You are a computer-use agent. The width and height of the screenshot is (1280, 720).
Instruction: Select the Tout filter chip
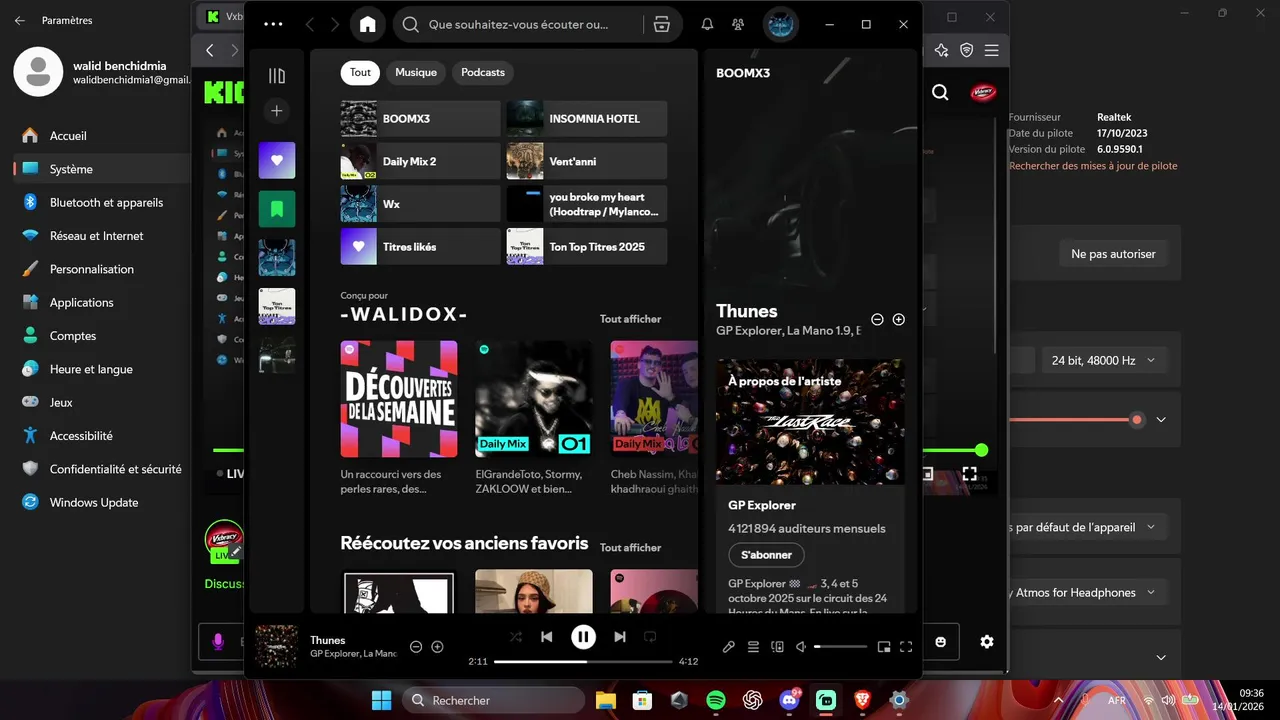360,72
